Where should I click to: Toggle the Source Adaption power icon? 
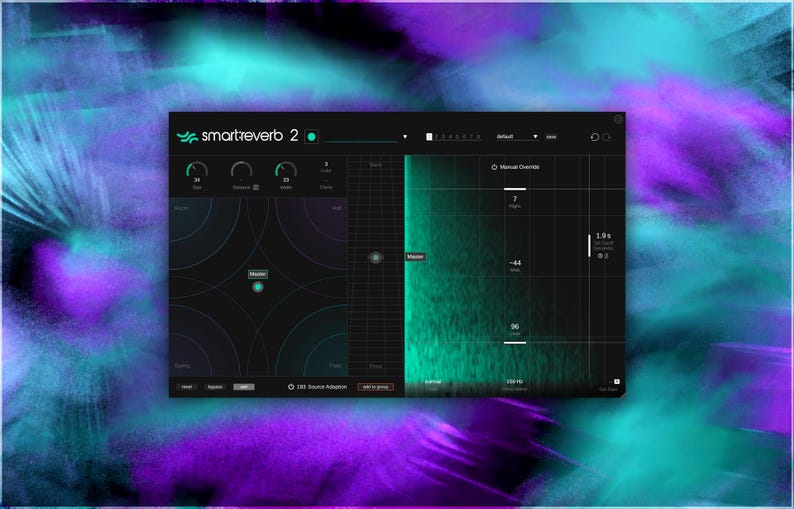click(291, 387)
